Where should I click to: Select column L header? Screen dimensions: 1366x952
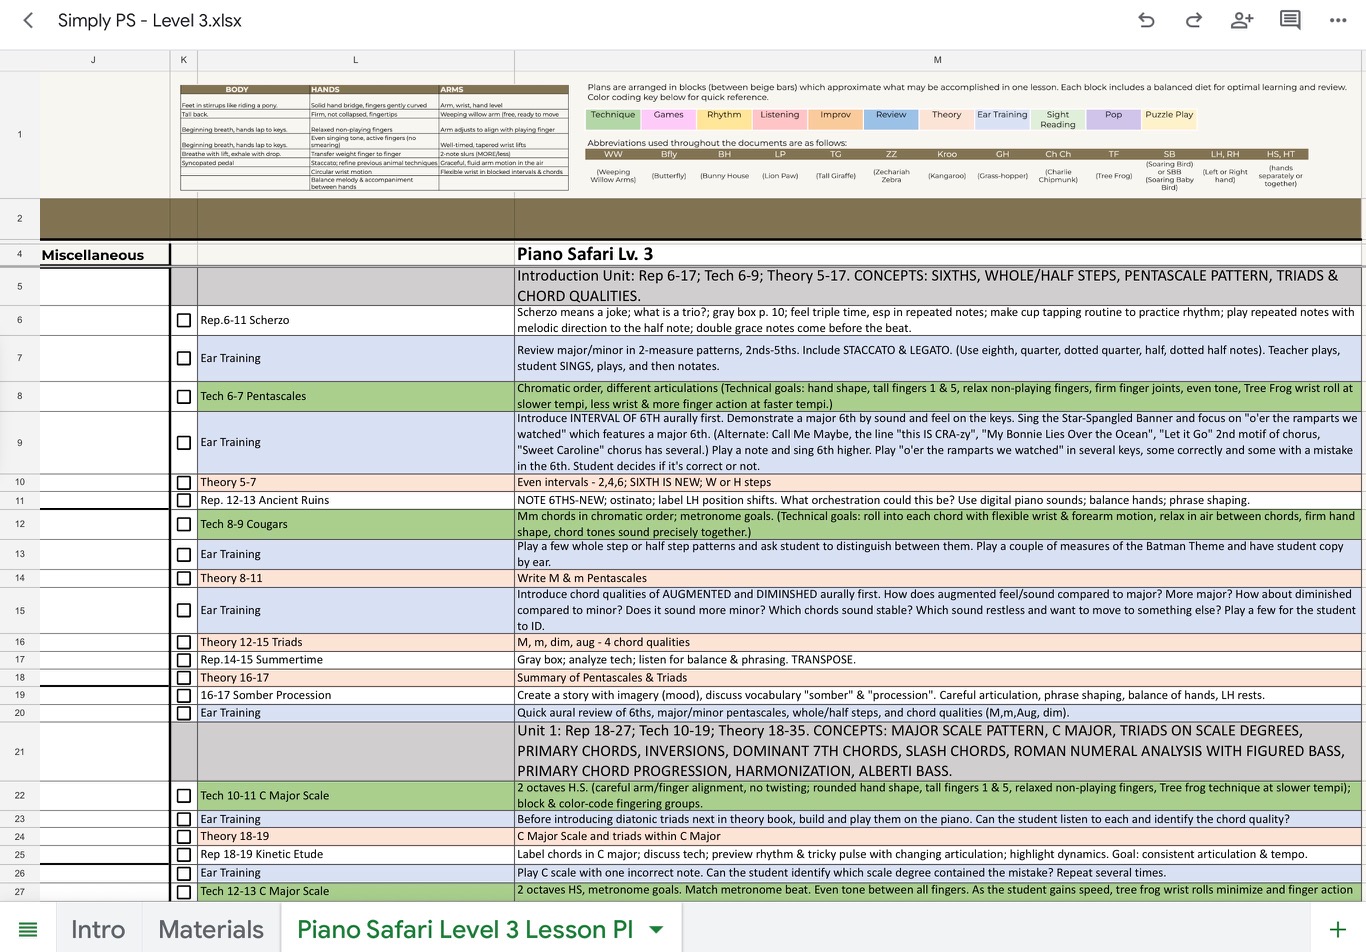[x=356, y=60]
